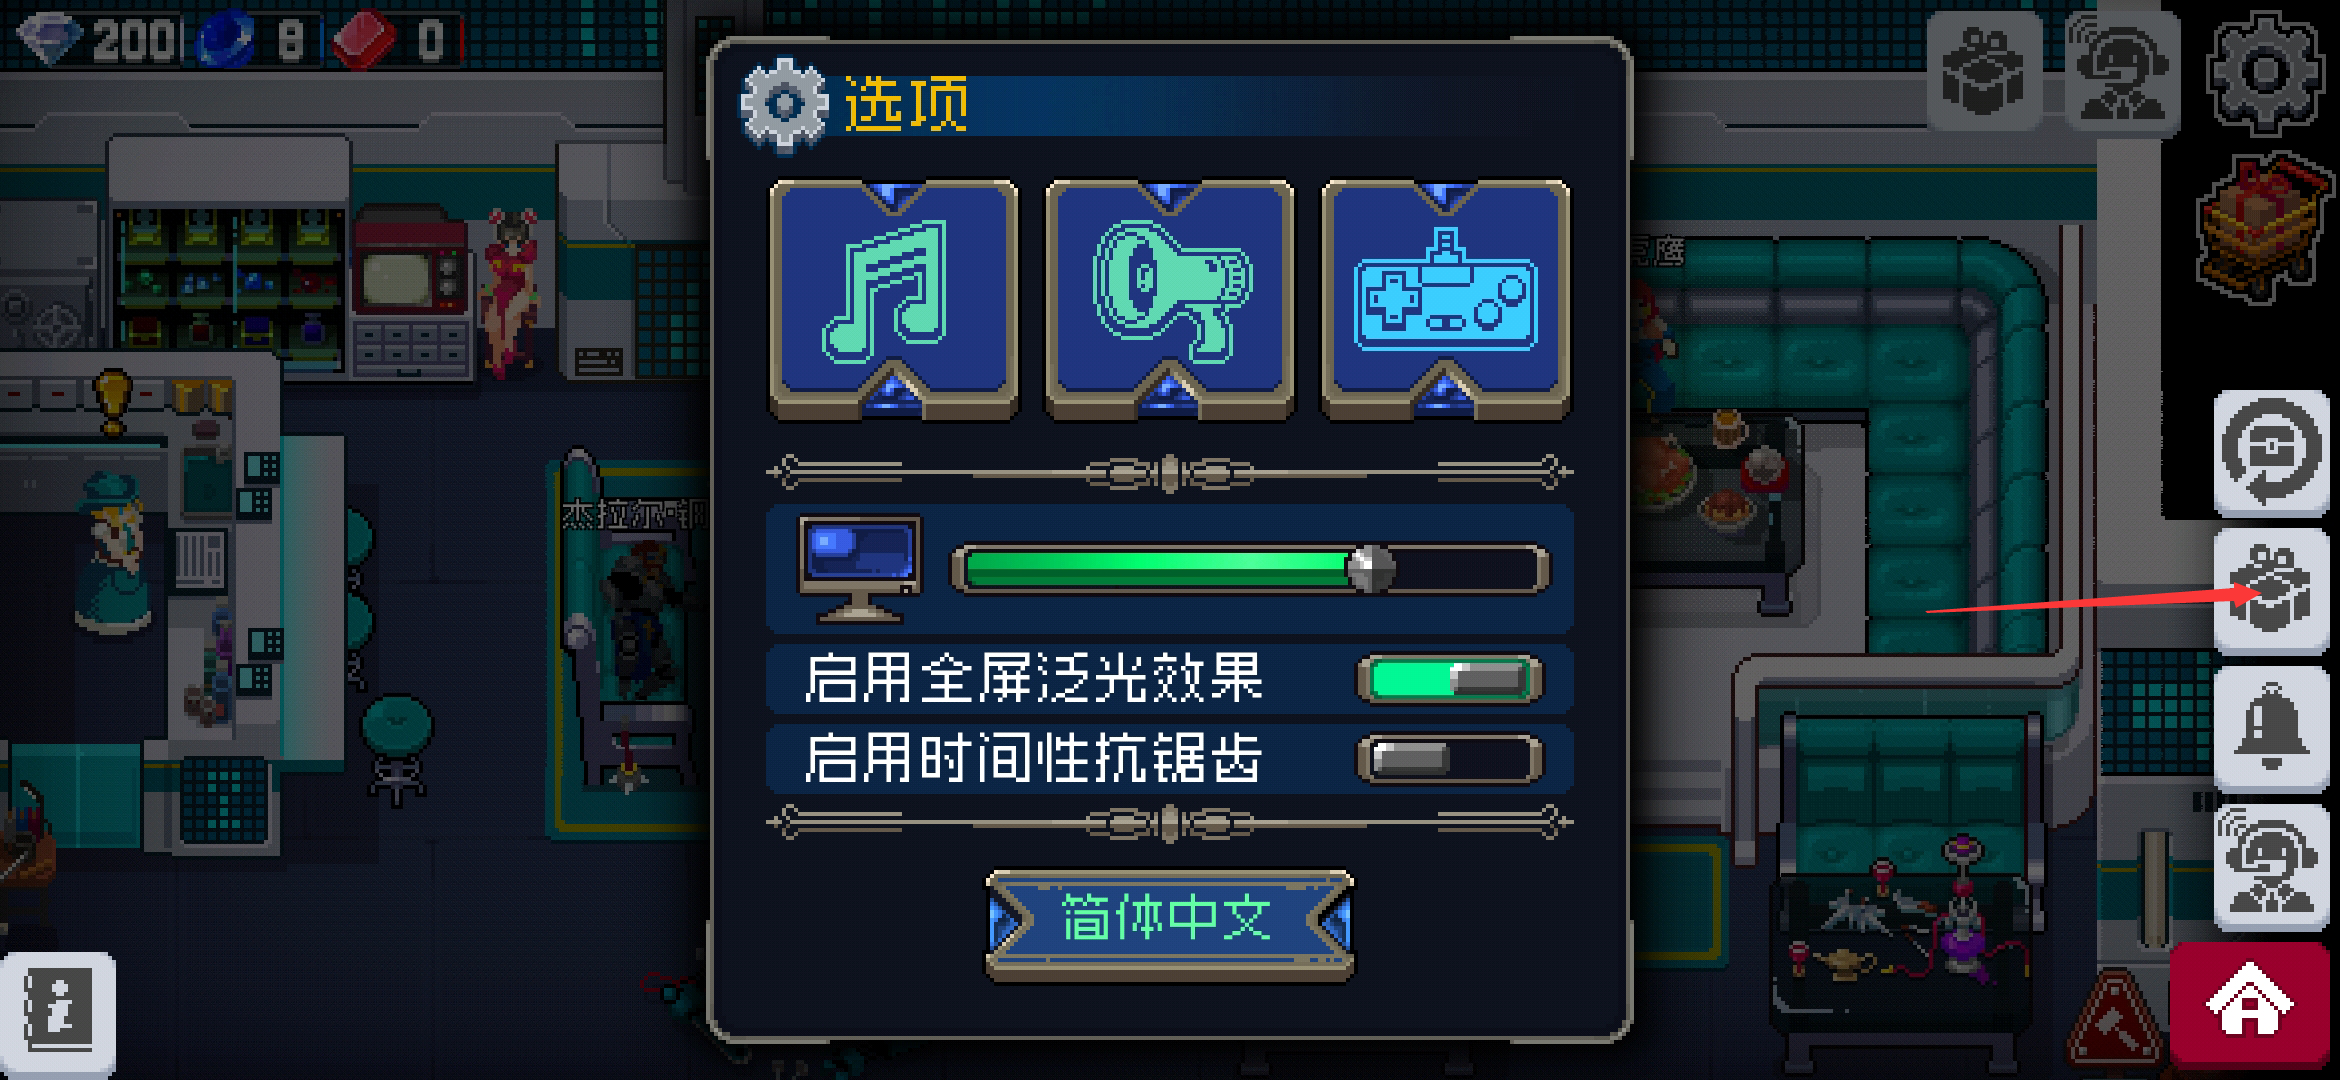Click right arrow of the 简体中文 selector
The height and width of the screenshot is (1080, 2340).
pos(1332,922)
